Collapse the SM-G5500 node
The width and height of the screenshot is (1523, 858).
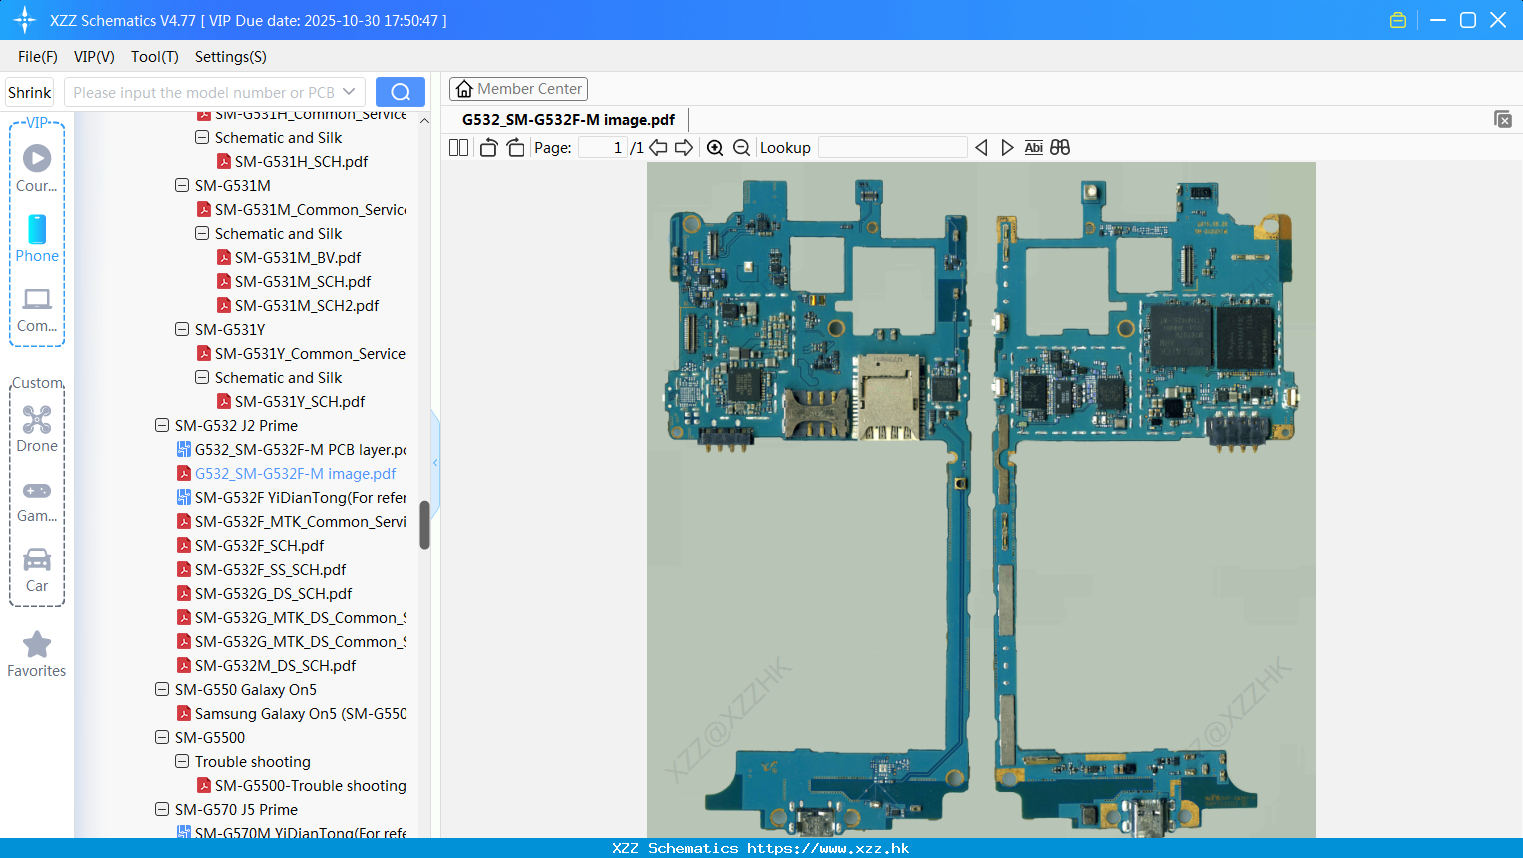tap(162, 738)
